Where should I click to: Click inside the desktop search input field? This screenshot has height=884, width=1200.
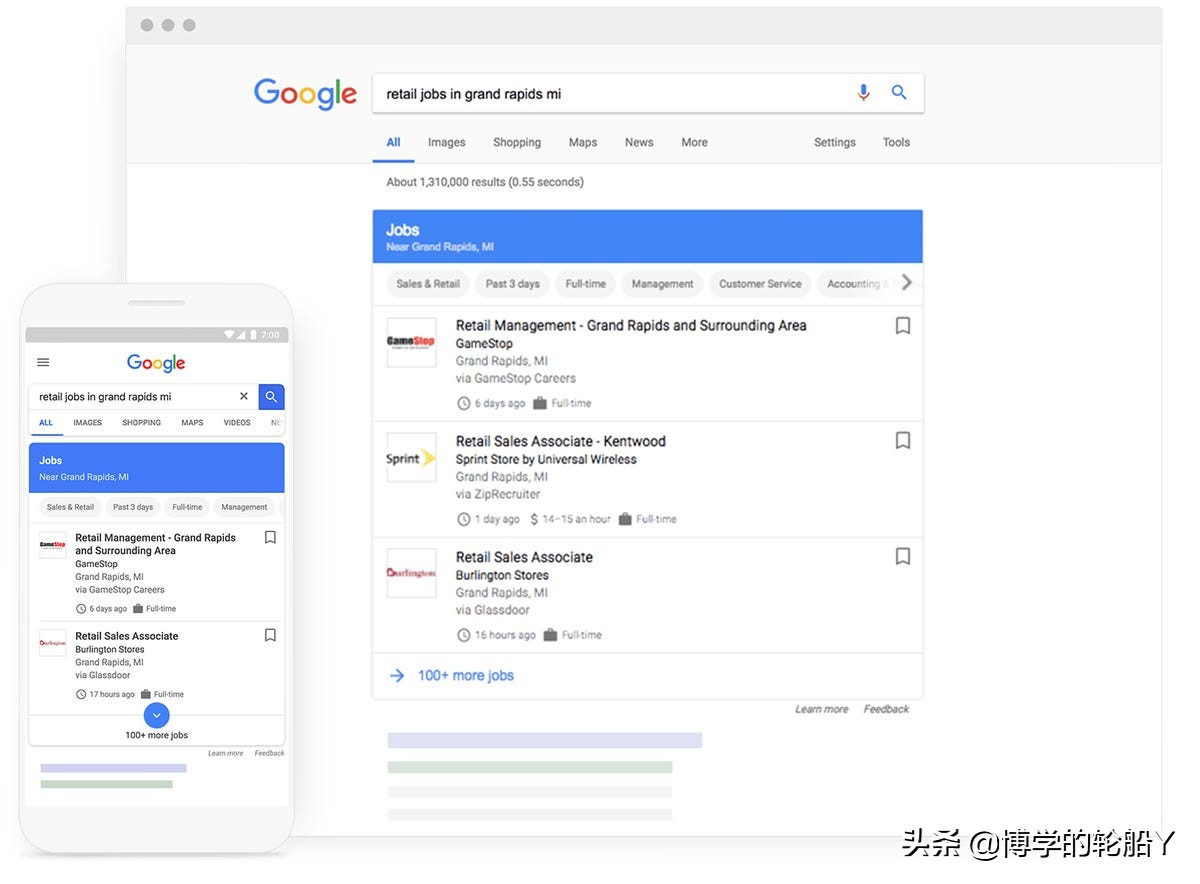point(600,92)
